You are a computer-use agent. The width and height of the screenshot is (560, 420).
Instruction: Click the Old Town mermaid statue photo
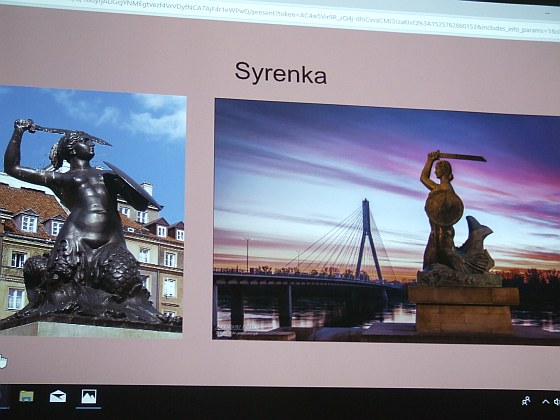click(x=92, y=212)
